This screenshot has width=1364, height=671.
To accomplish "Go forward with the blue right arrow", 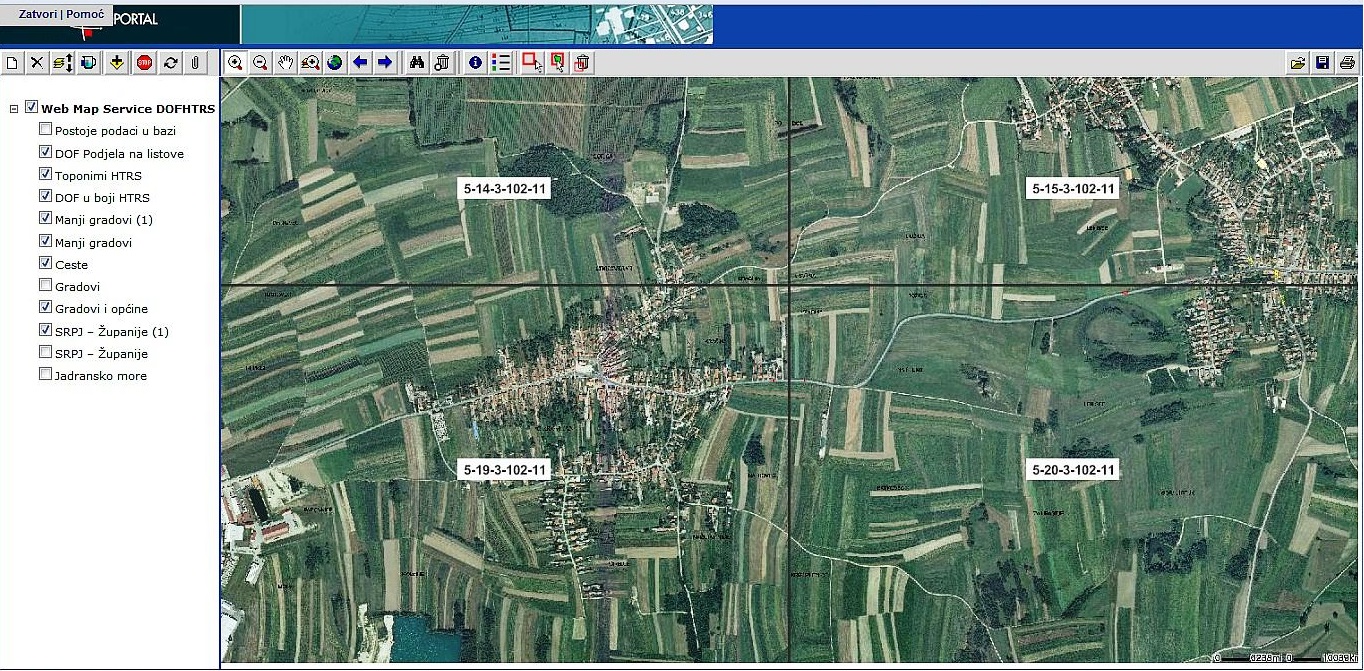I will [386, 62].
